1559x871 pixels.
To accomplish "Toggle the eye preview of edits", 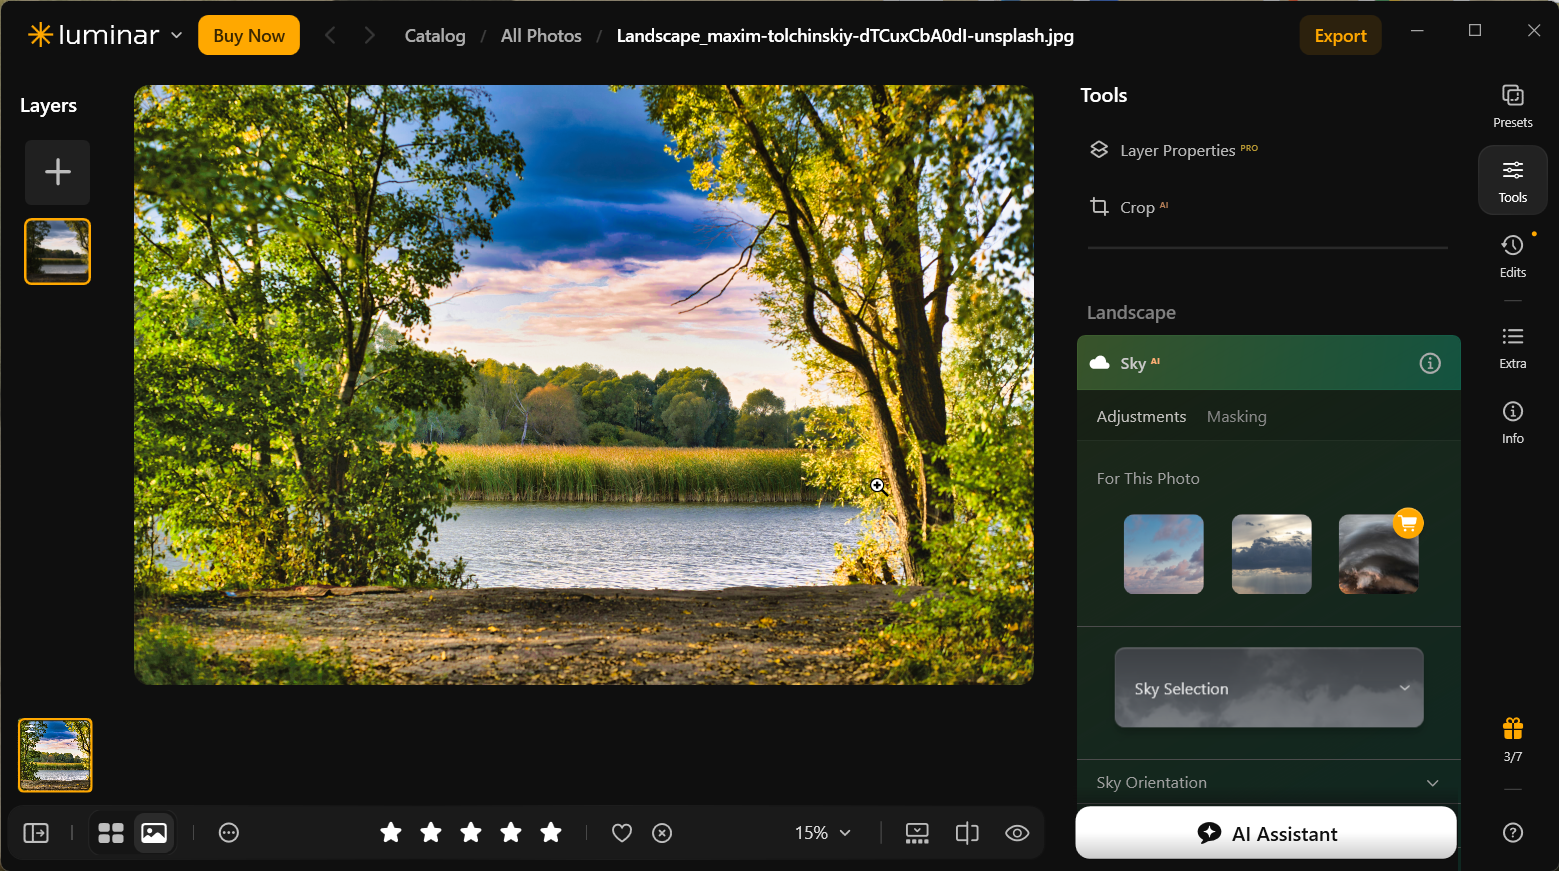I will point(1017,833).
